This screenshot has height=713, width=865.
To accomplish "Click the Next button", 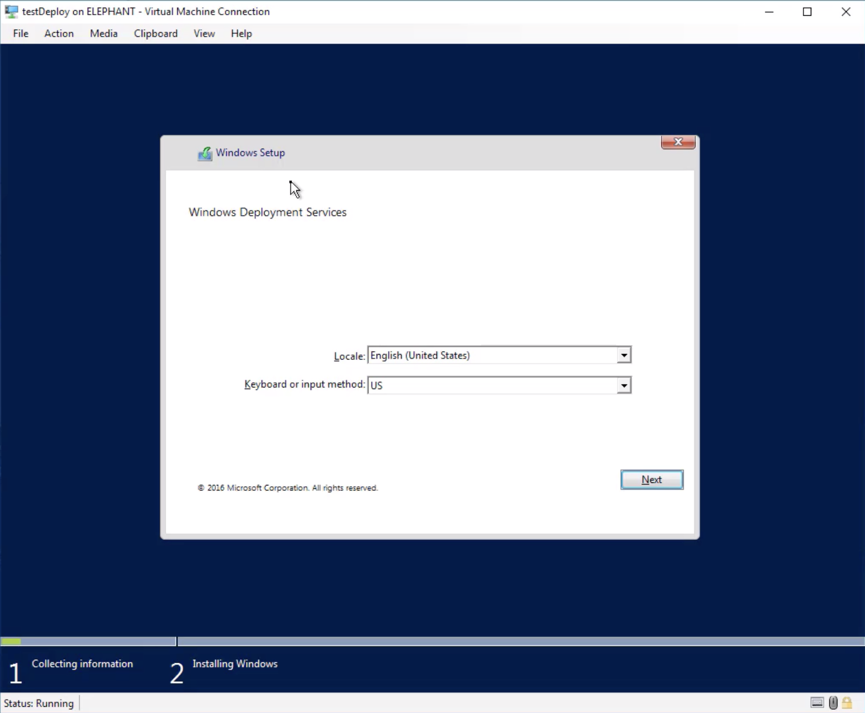I will click(x=652, y=480).
